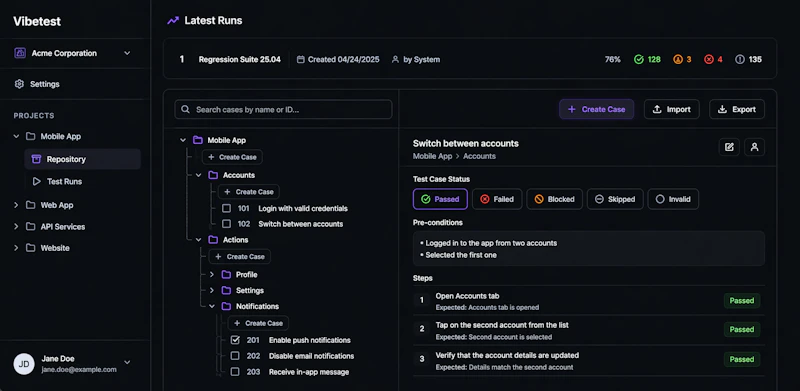Viewport: 800px width, 391px height.
Task: Click the API Services folder icon
Action: point(31,227)
